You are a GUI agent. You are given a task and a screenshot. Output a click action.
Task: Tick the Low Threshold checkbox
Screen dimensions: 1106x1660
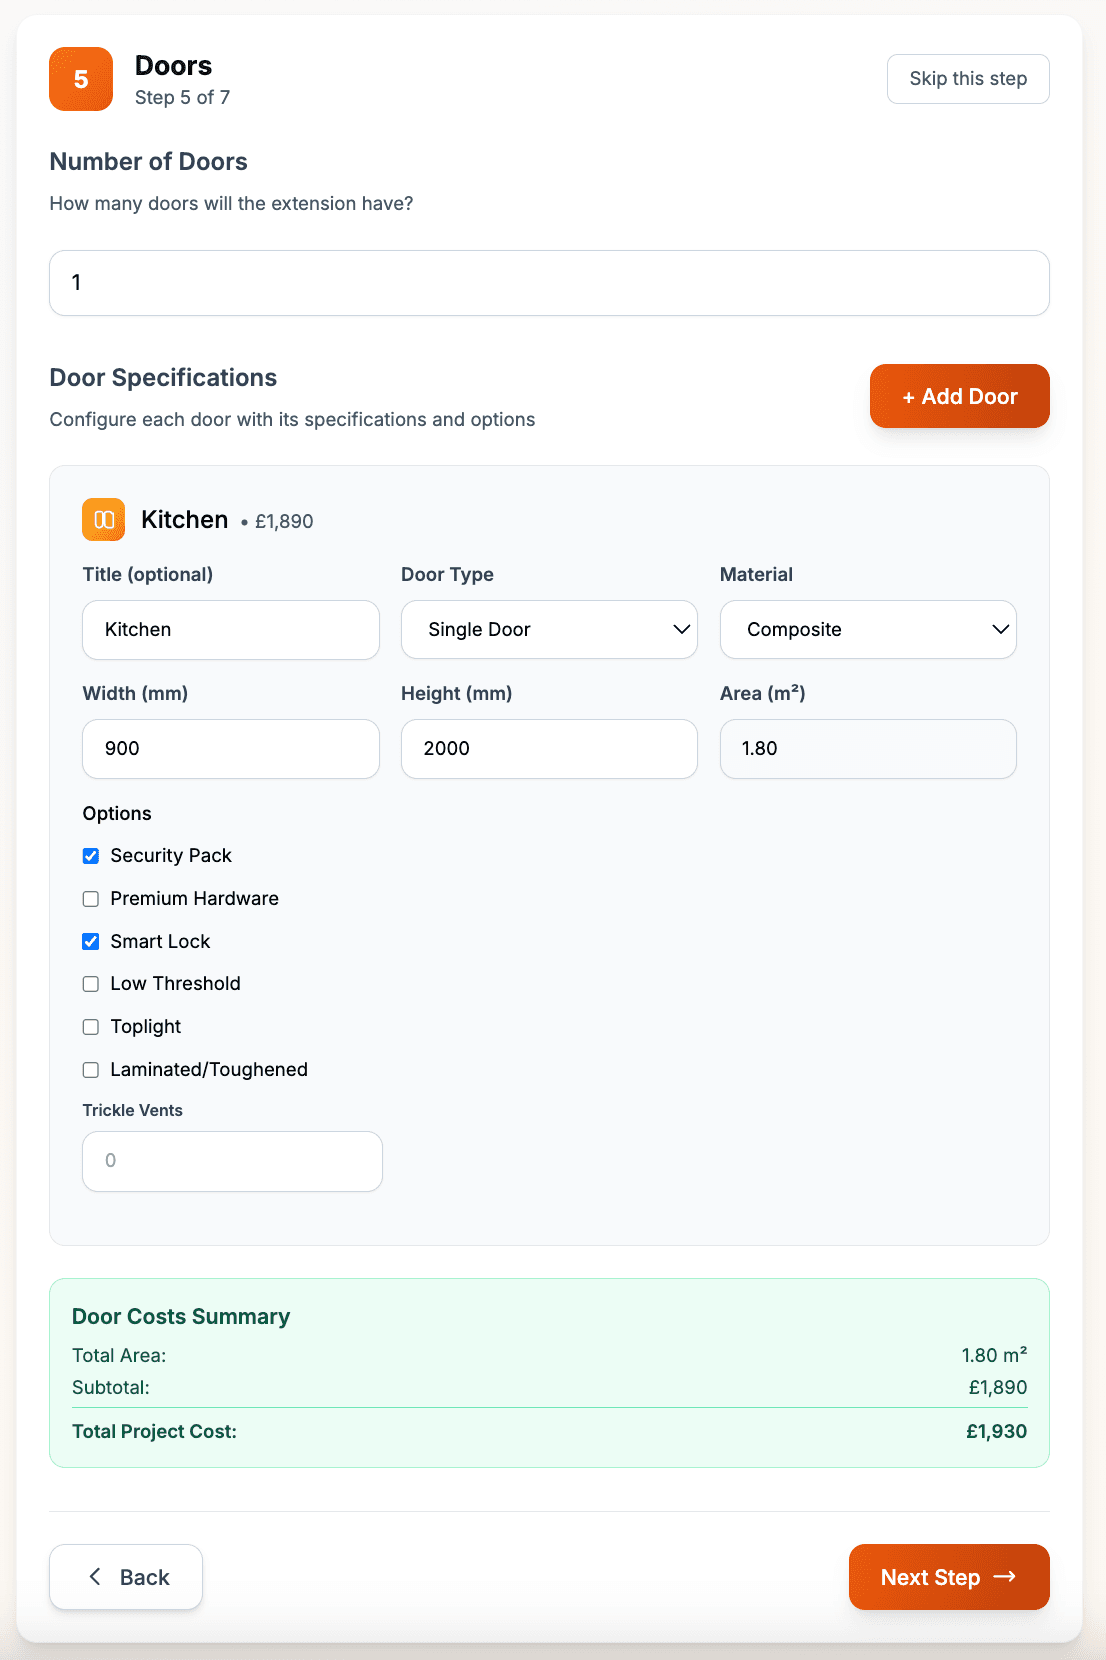point(91,984)
